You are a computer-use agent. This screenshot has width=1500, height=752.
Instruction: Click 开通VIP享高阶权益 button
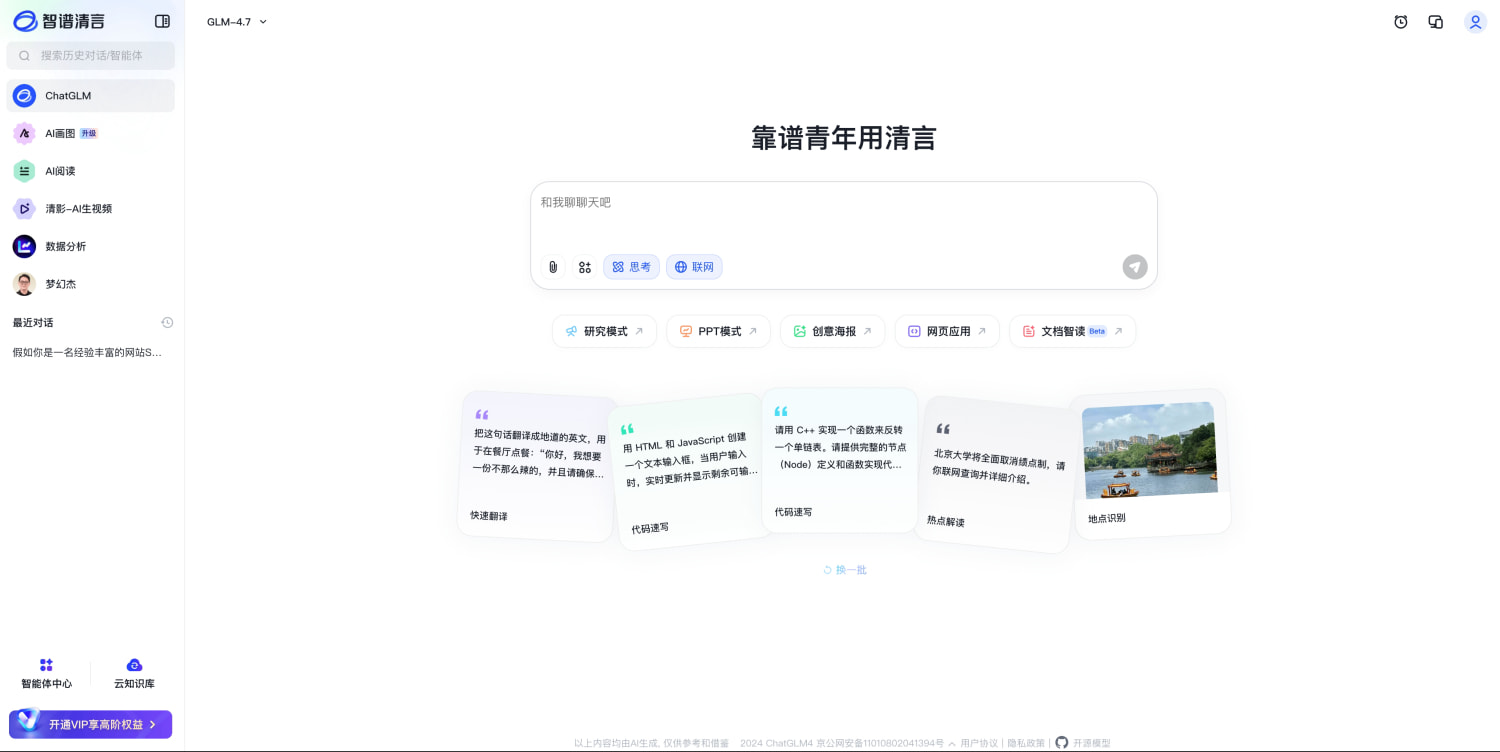(x=91, y=724)
